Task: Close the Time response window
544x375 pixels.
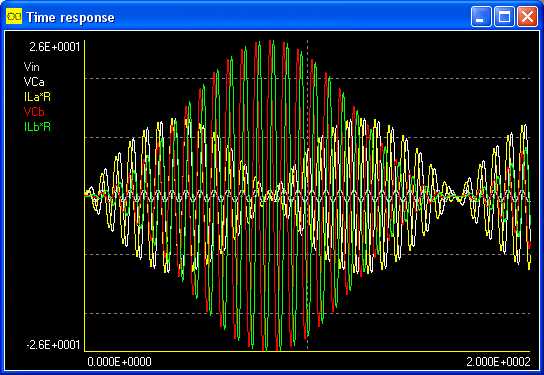Action: tap(527, 16)
